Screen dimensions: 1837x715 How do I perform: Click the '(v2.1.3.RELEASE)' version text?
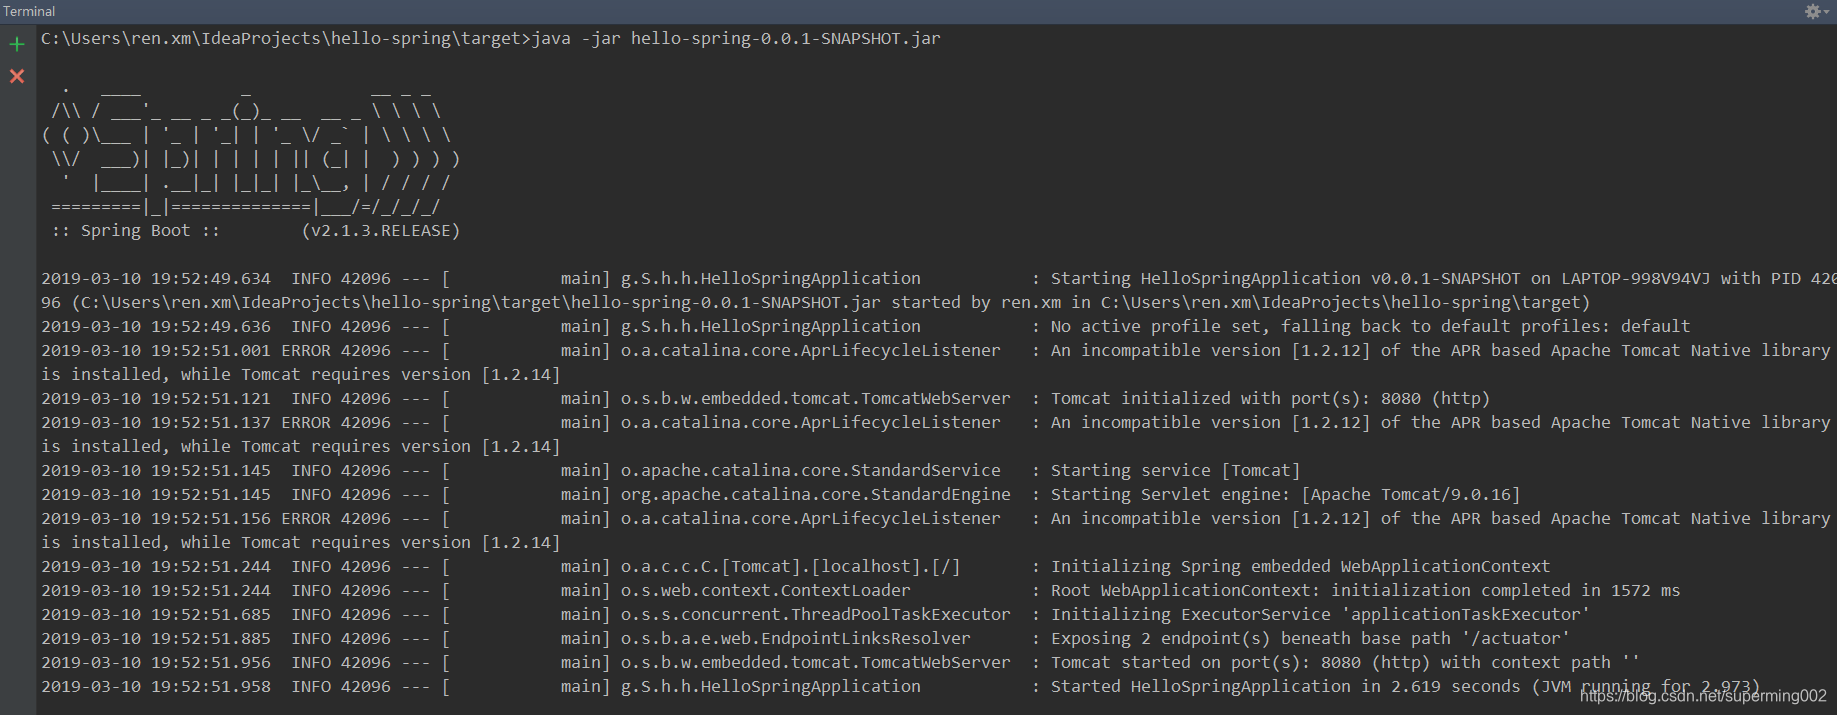381,231
